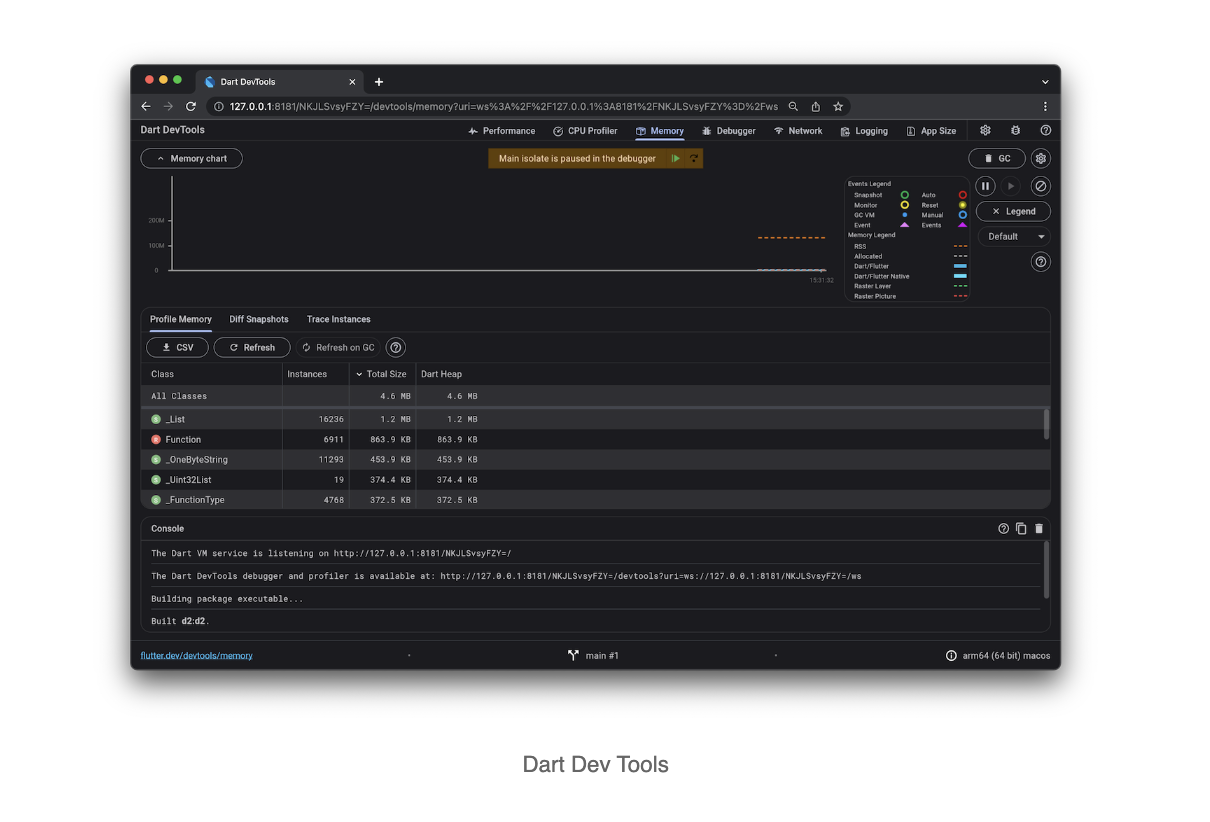Toggle off the Legend overlay

(x=1012, y=211)
